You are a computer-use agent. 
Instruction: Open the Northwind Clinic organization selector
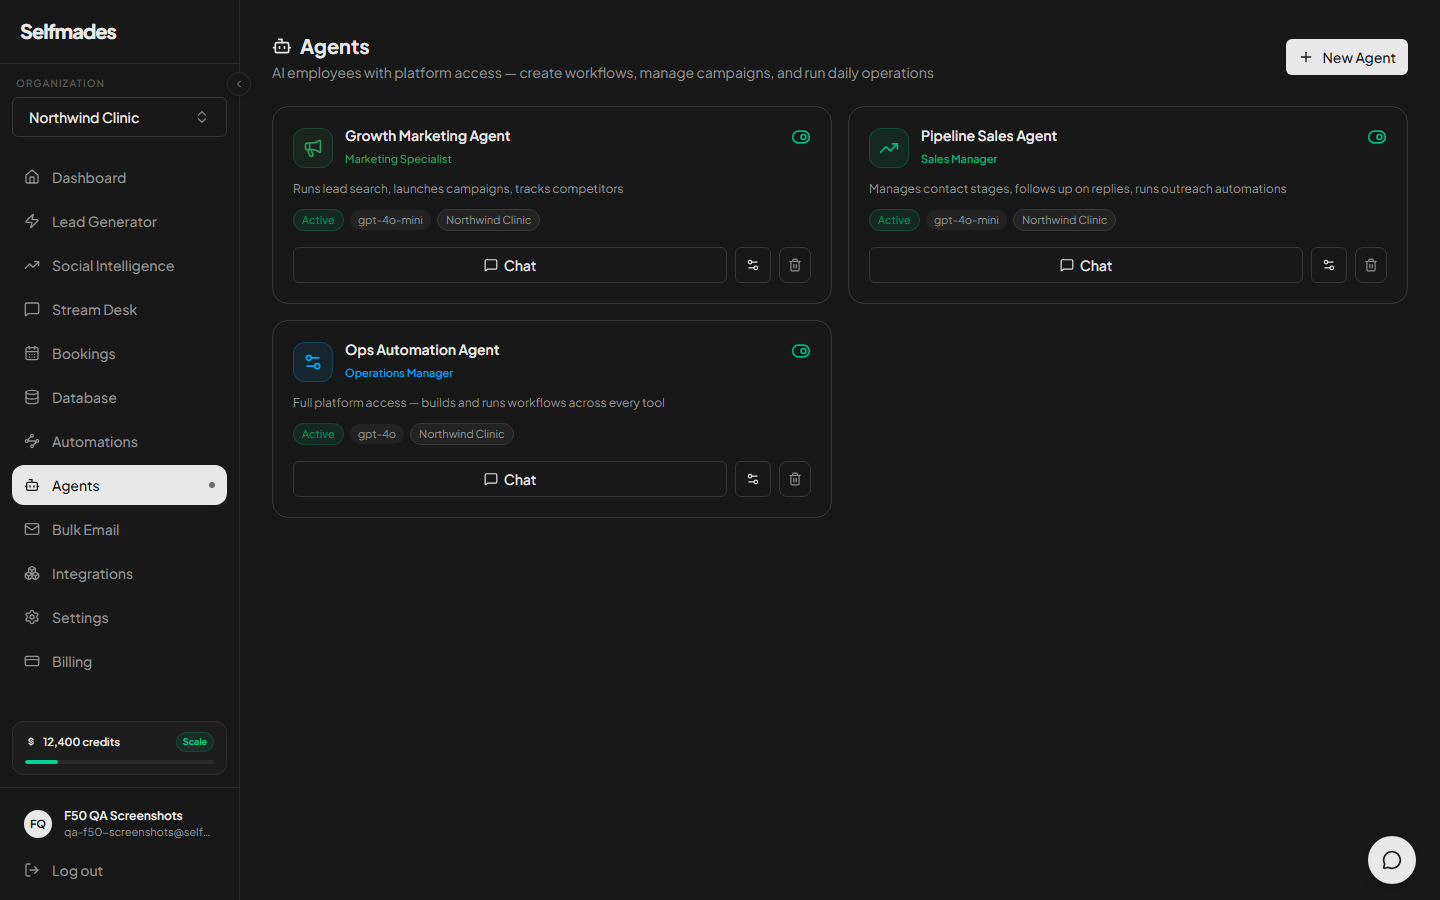point(119,117)
